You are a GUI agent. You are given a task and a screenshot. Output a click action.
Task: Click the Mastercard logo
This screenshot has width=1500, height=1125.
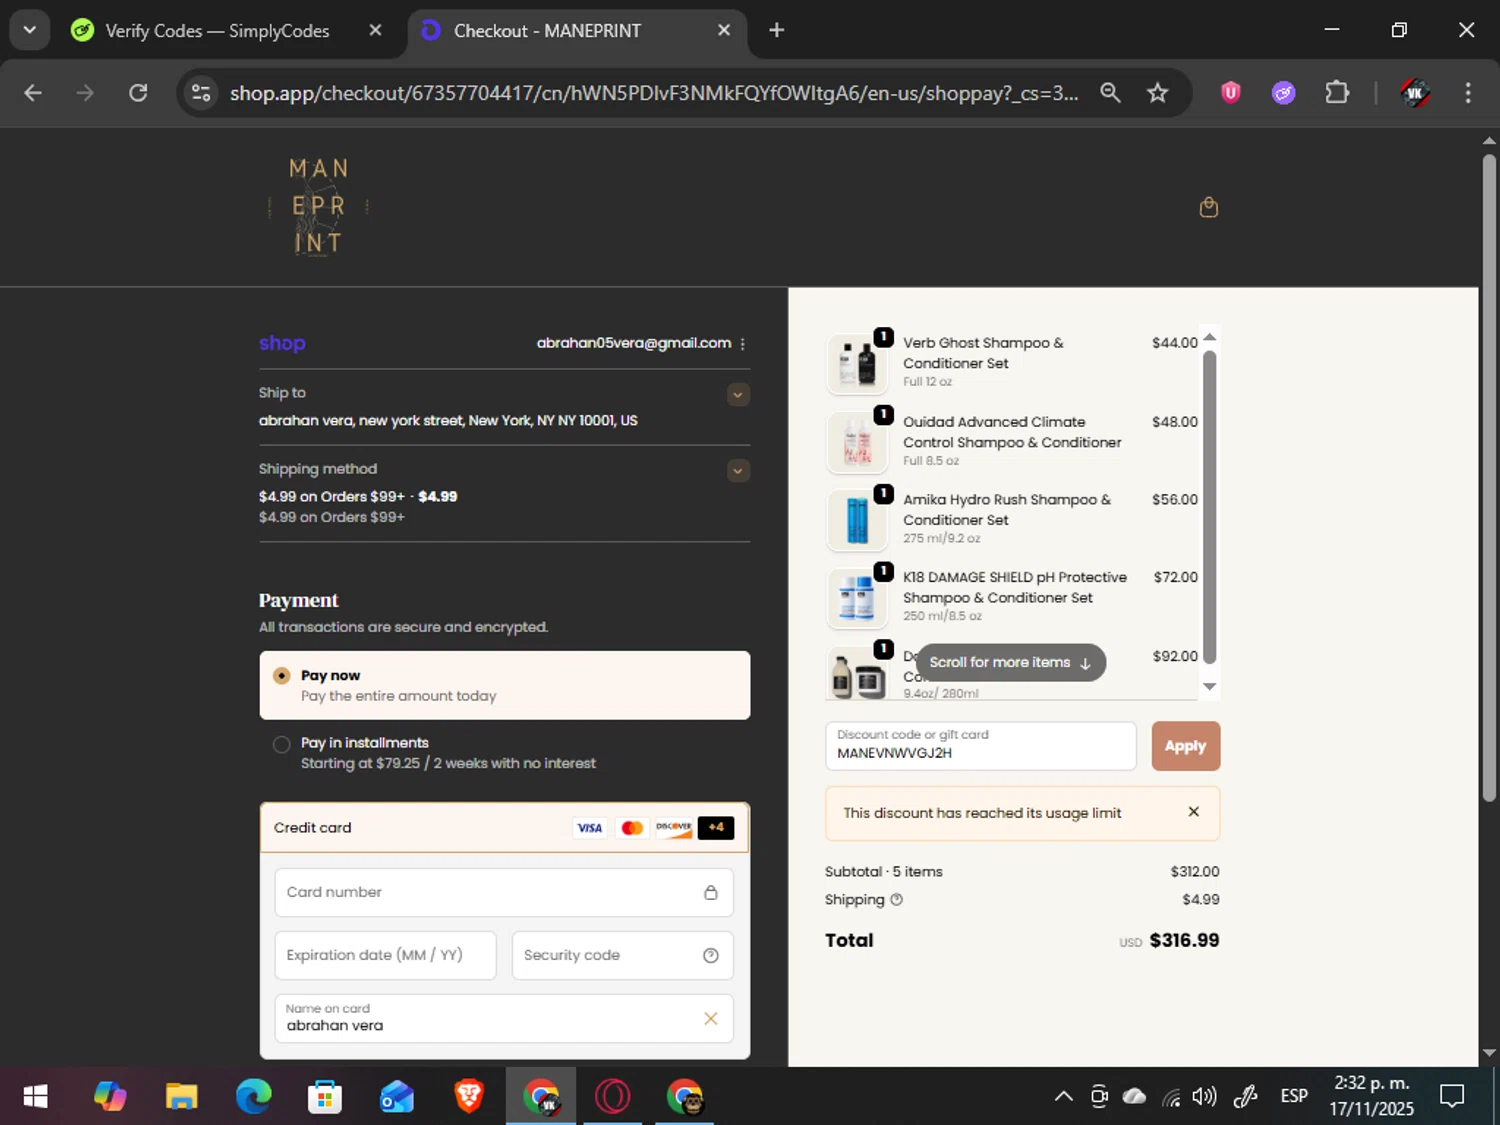coord(632,828)
